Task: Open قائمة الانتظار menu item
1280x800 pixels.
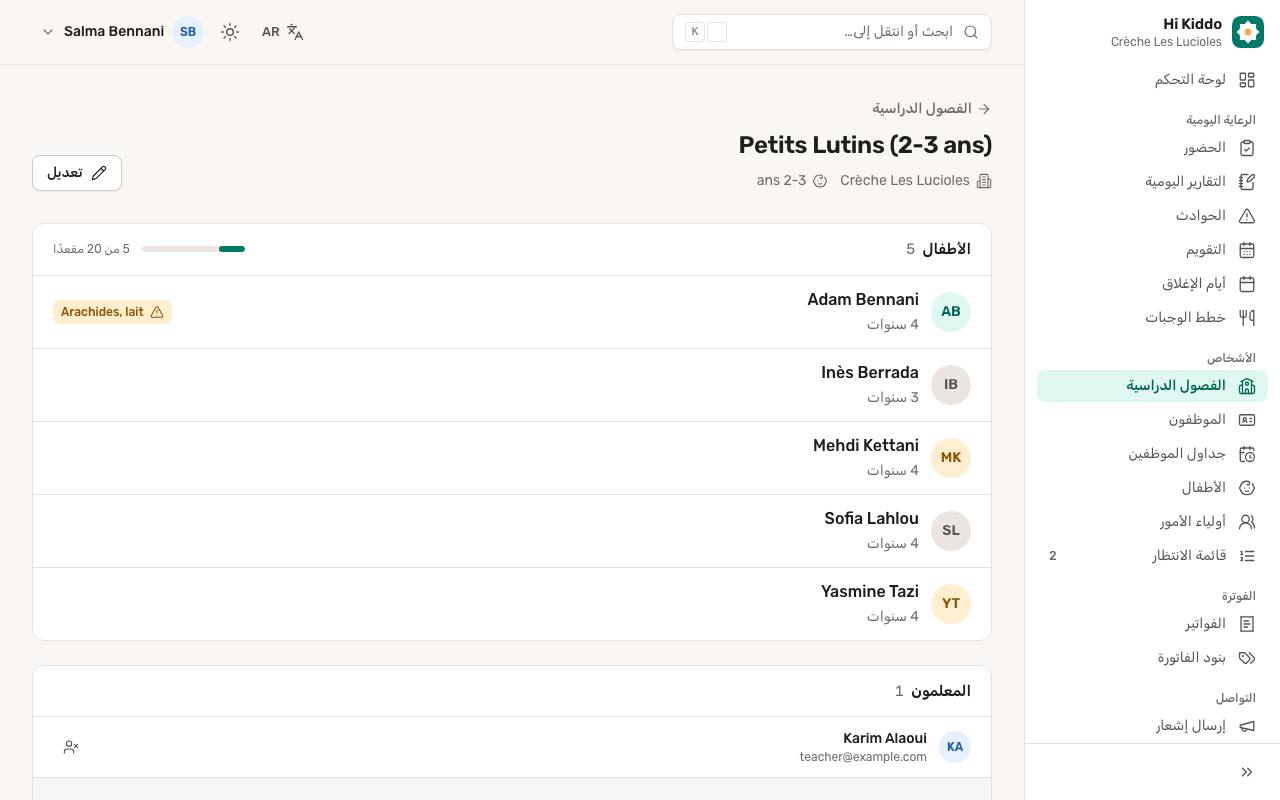Action: (x=1152, y=556)
